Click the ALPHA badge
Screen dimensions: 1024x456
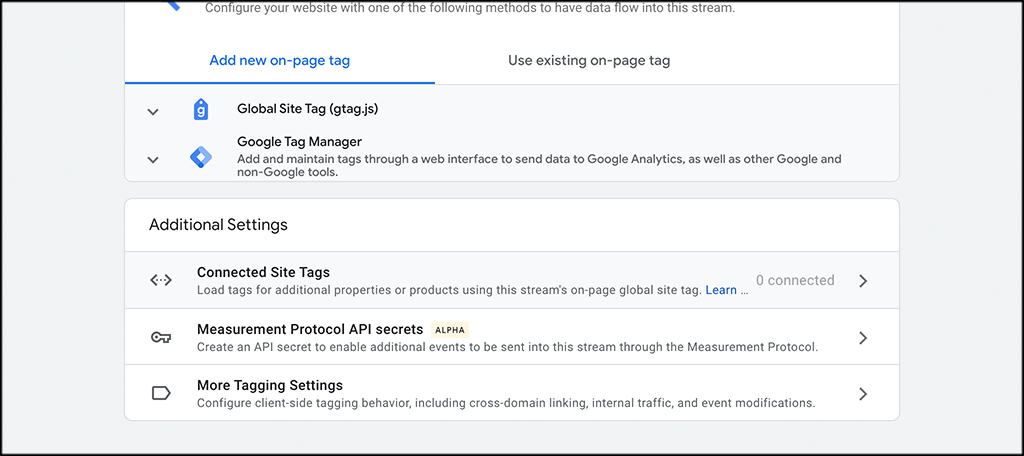[x=451, y=330]
